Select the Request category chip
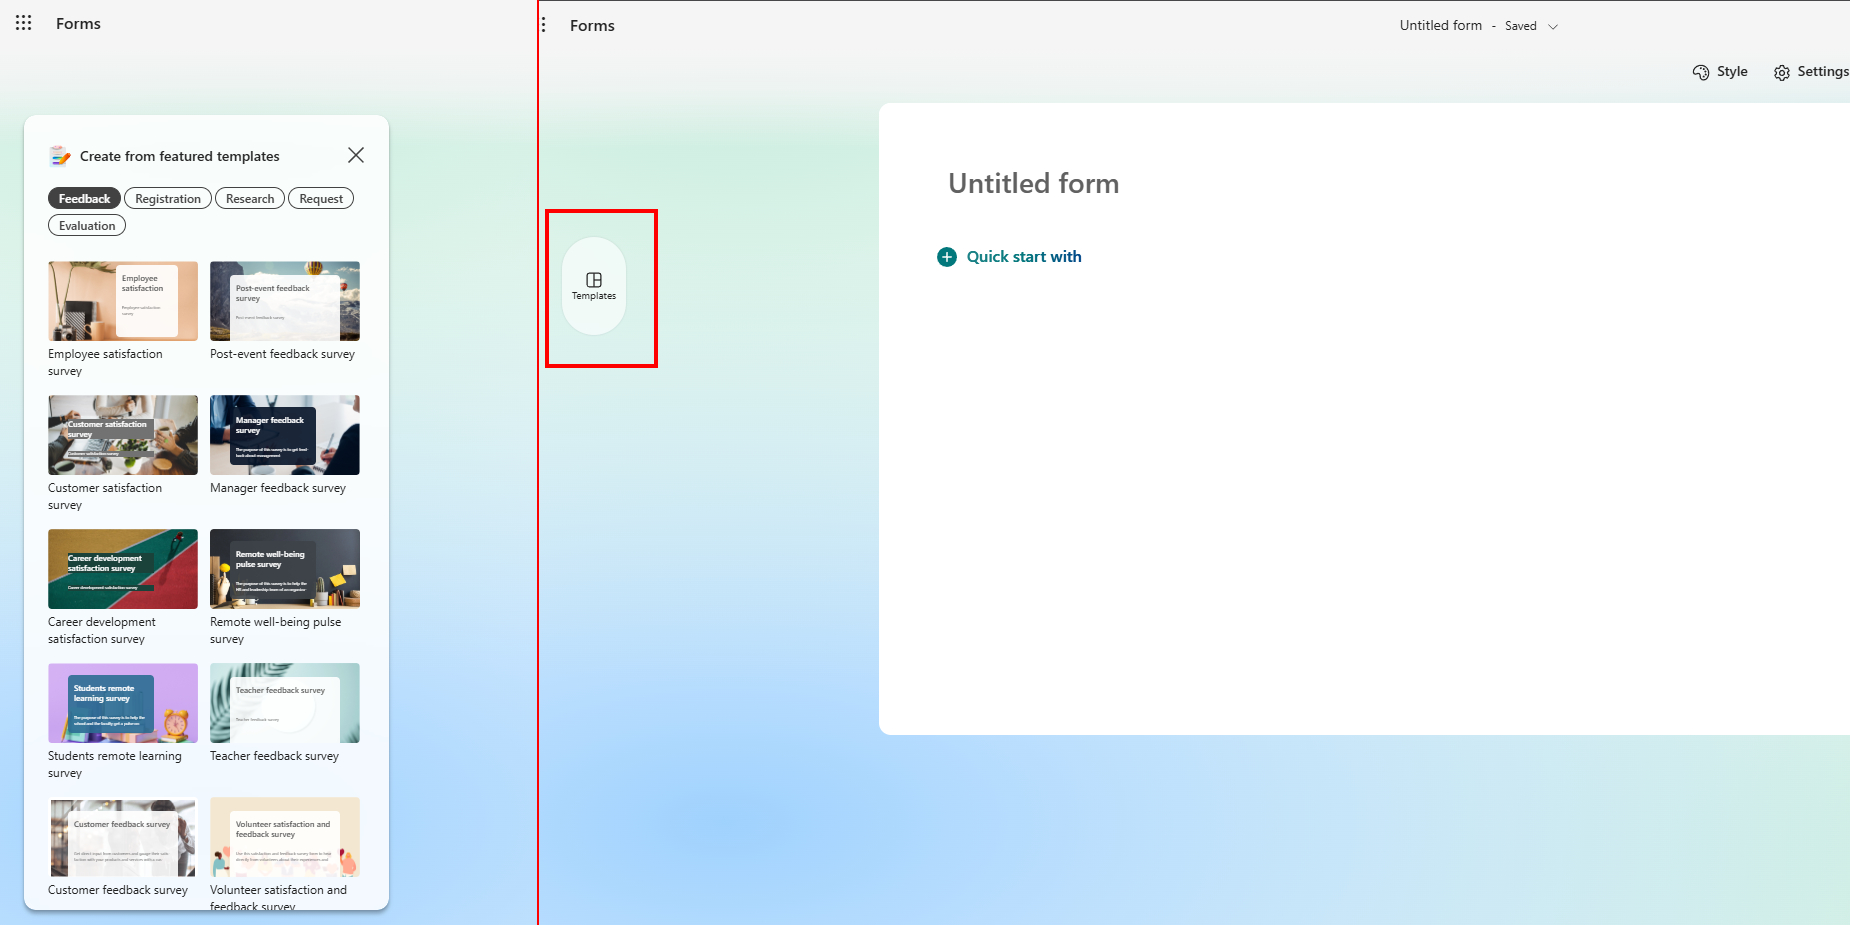Viewport: 1850px width, 925px height. 321,199
